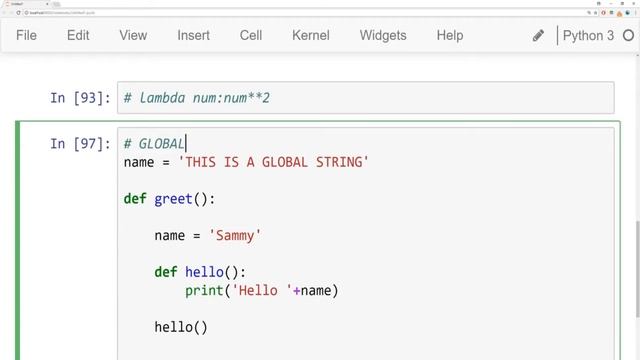Image resolution: width=640 pixels, height=360 pixels.
Task: Open the Widgets menu
Action: pyautogui.click(x=383, y=36)
